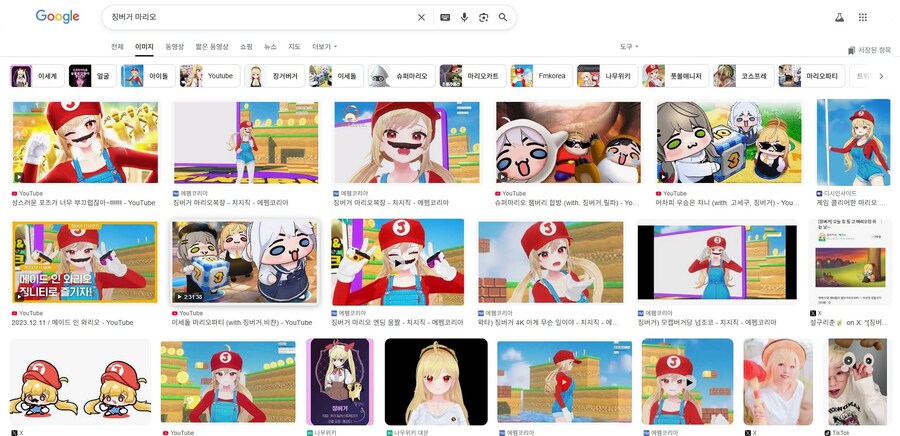Open the 뉴스 tab
900x436 pixels.
(x=270, y=46)
